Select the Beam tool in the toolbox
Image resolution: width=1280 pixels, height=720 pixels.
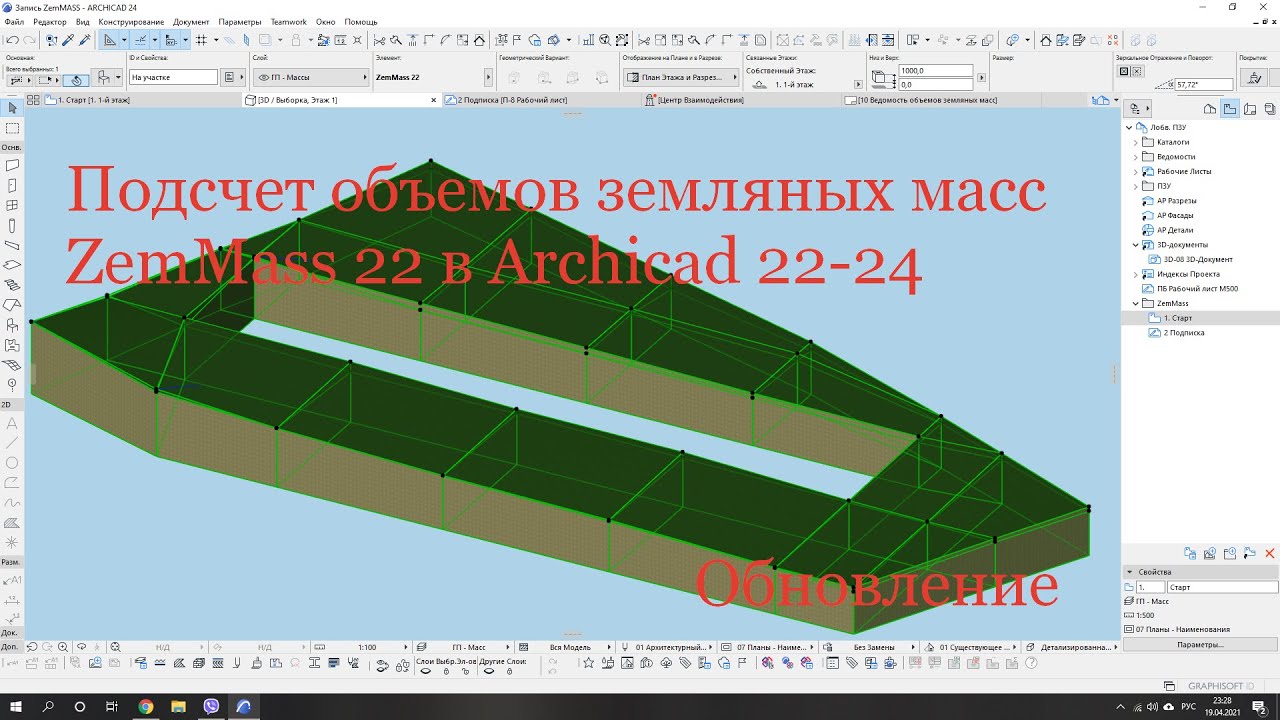[12, 245]
